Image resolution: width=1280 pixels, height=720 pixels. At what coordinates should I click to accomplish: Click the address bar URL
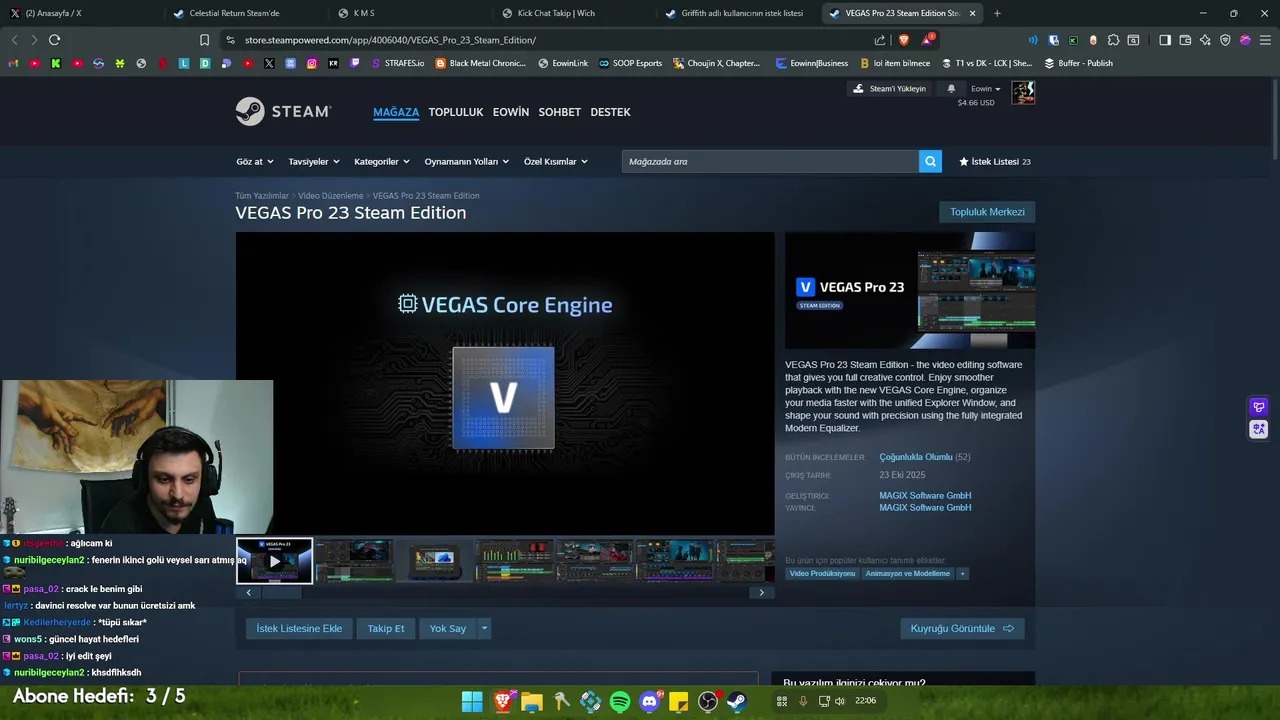pos(390,40)
